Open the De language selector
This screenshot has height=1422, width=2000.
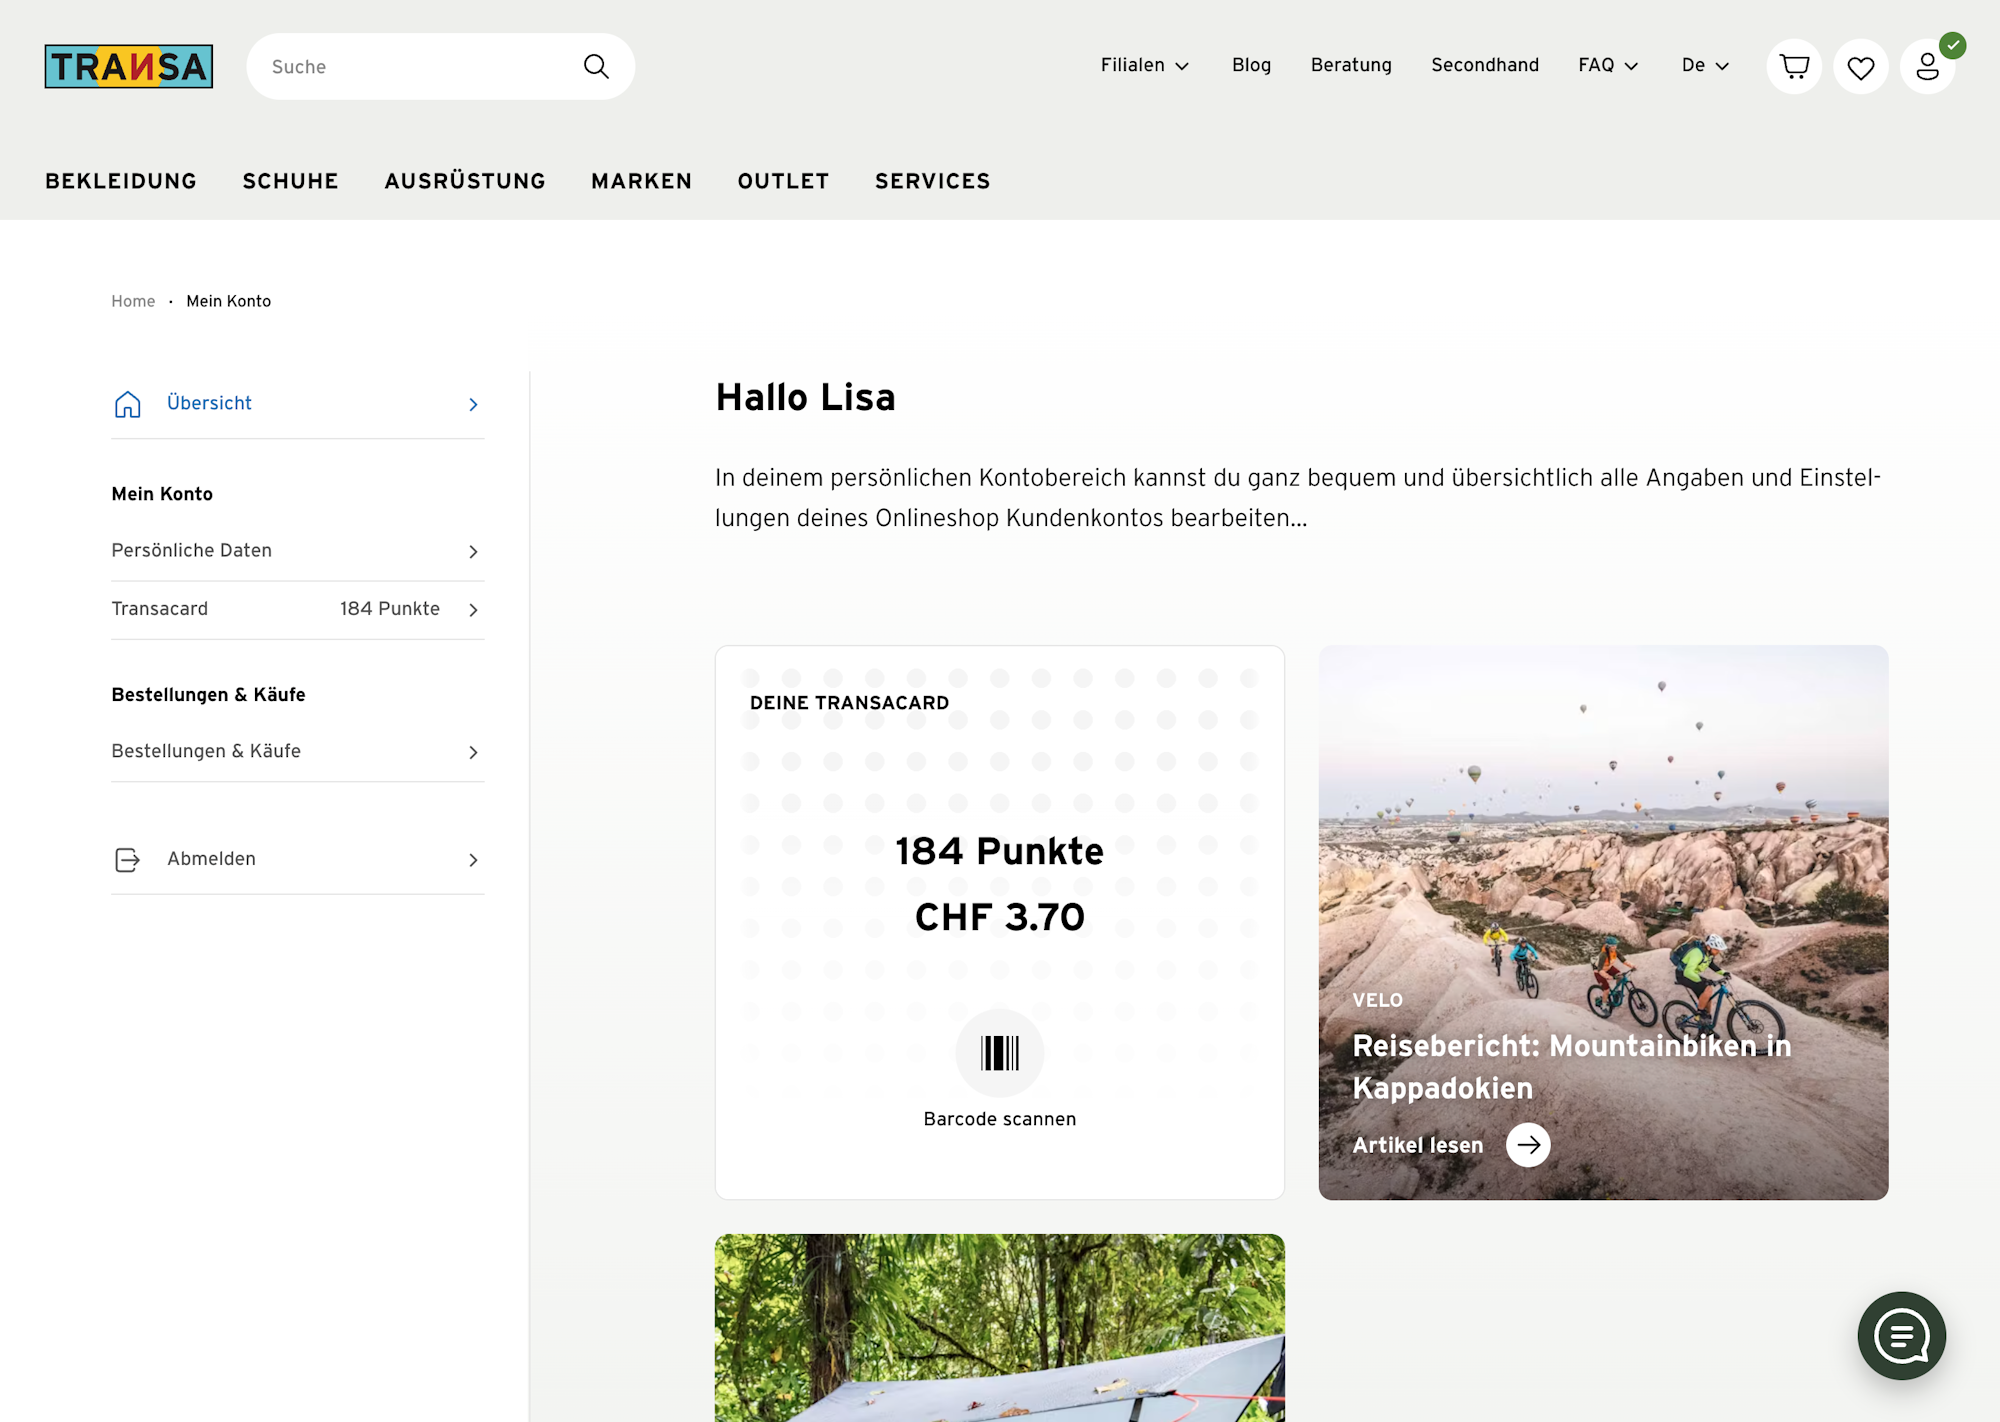coord(1705,65)
